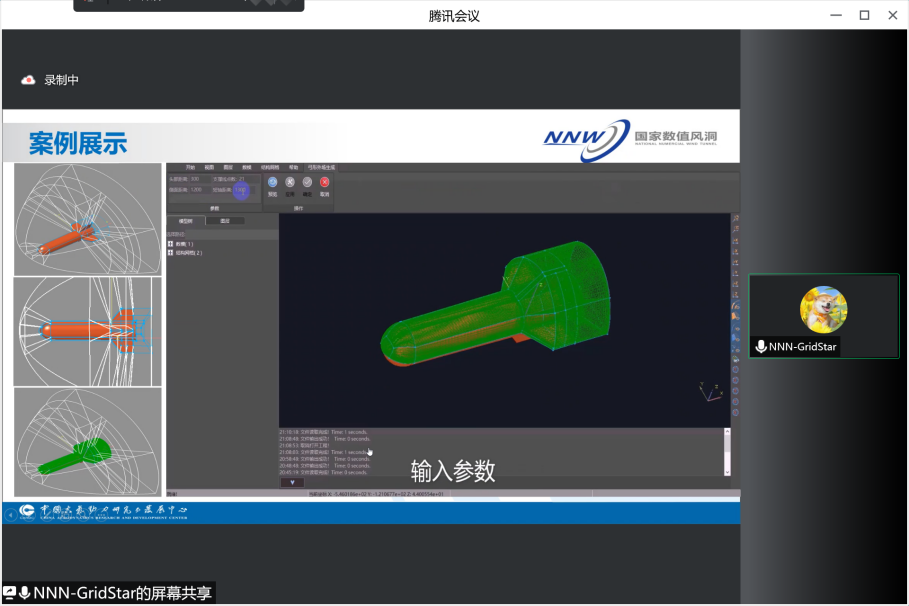This screenshot has width=909, height=606.
Task: Click the blue 预览 (Preview) icon
Action: [x=273, y=182]
